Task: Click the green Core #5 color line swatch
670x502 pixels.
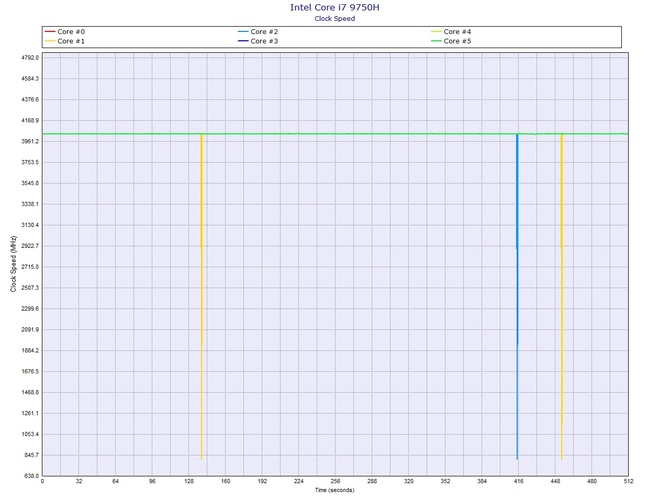Action: [x=436, y=41]
